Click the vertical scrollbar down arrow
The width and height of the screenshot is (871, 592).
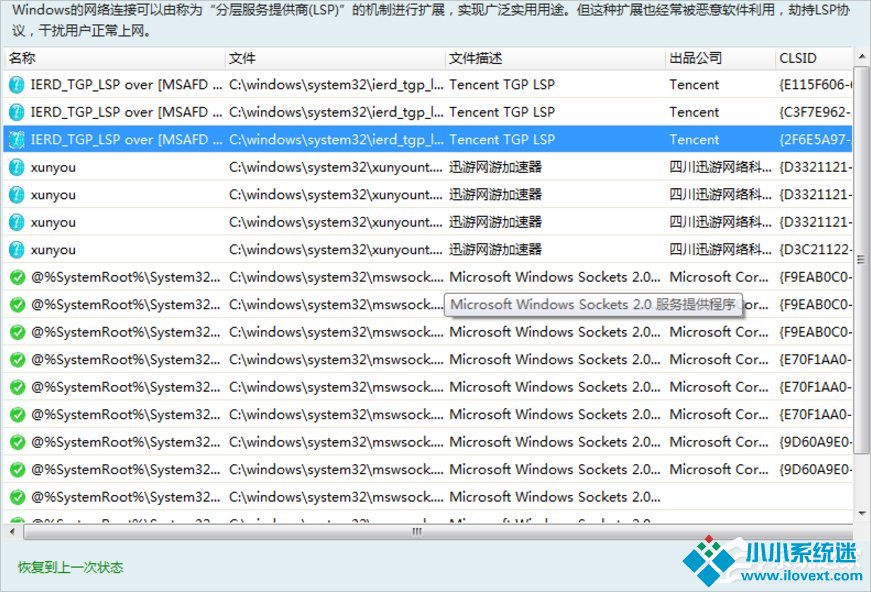[861, 514]
